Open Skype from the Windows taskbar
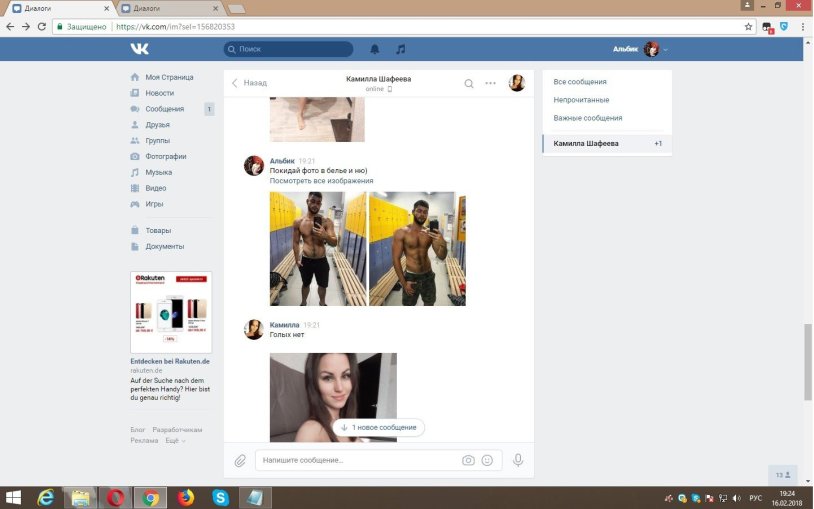 coord(220,497)
